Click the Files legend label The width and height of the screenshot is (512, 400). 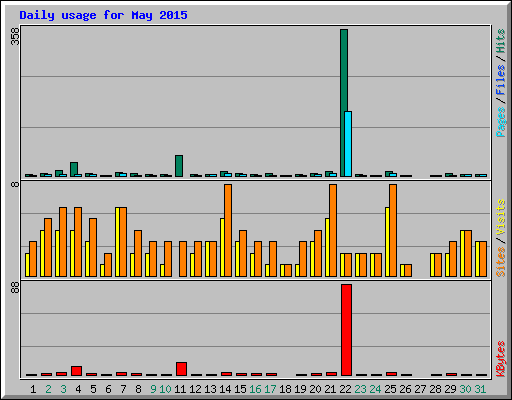[x=501, y=80]
